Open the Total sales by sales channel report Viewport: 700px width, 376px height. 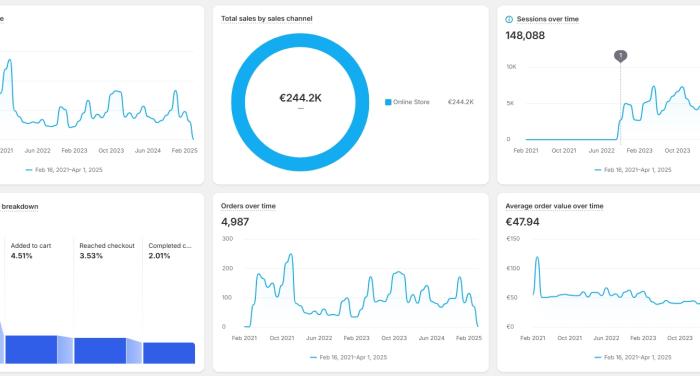pos(267,19)
